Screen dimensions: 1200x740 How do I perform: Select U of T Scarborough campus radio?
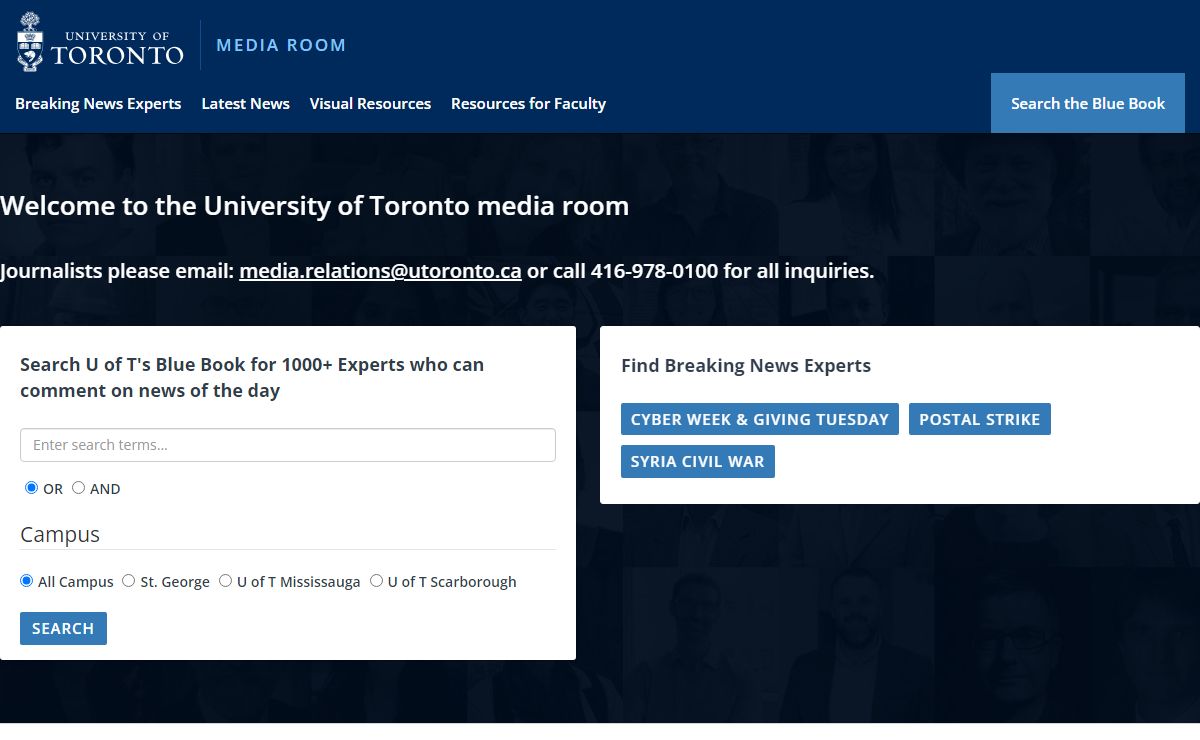[x=376, y=581]
